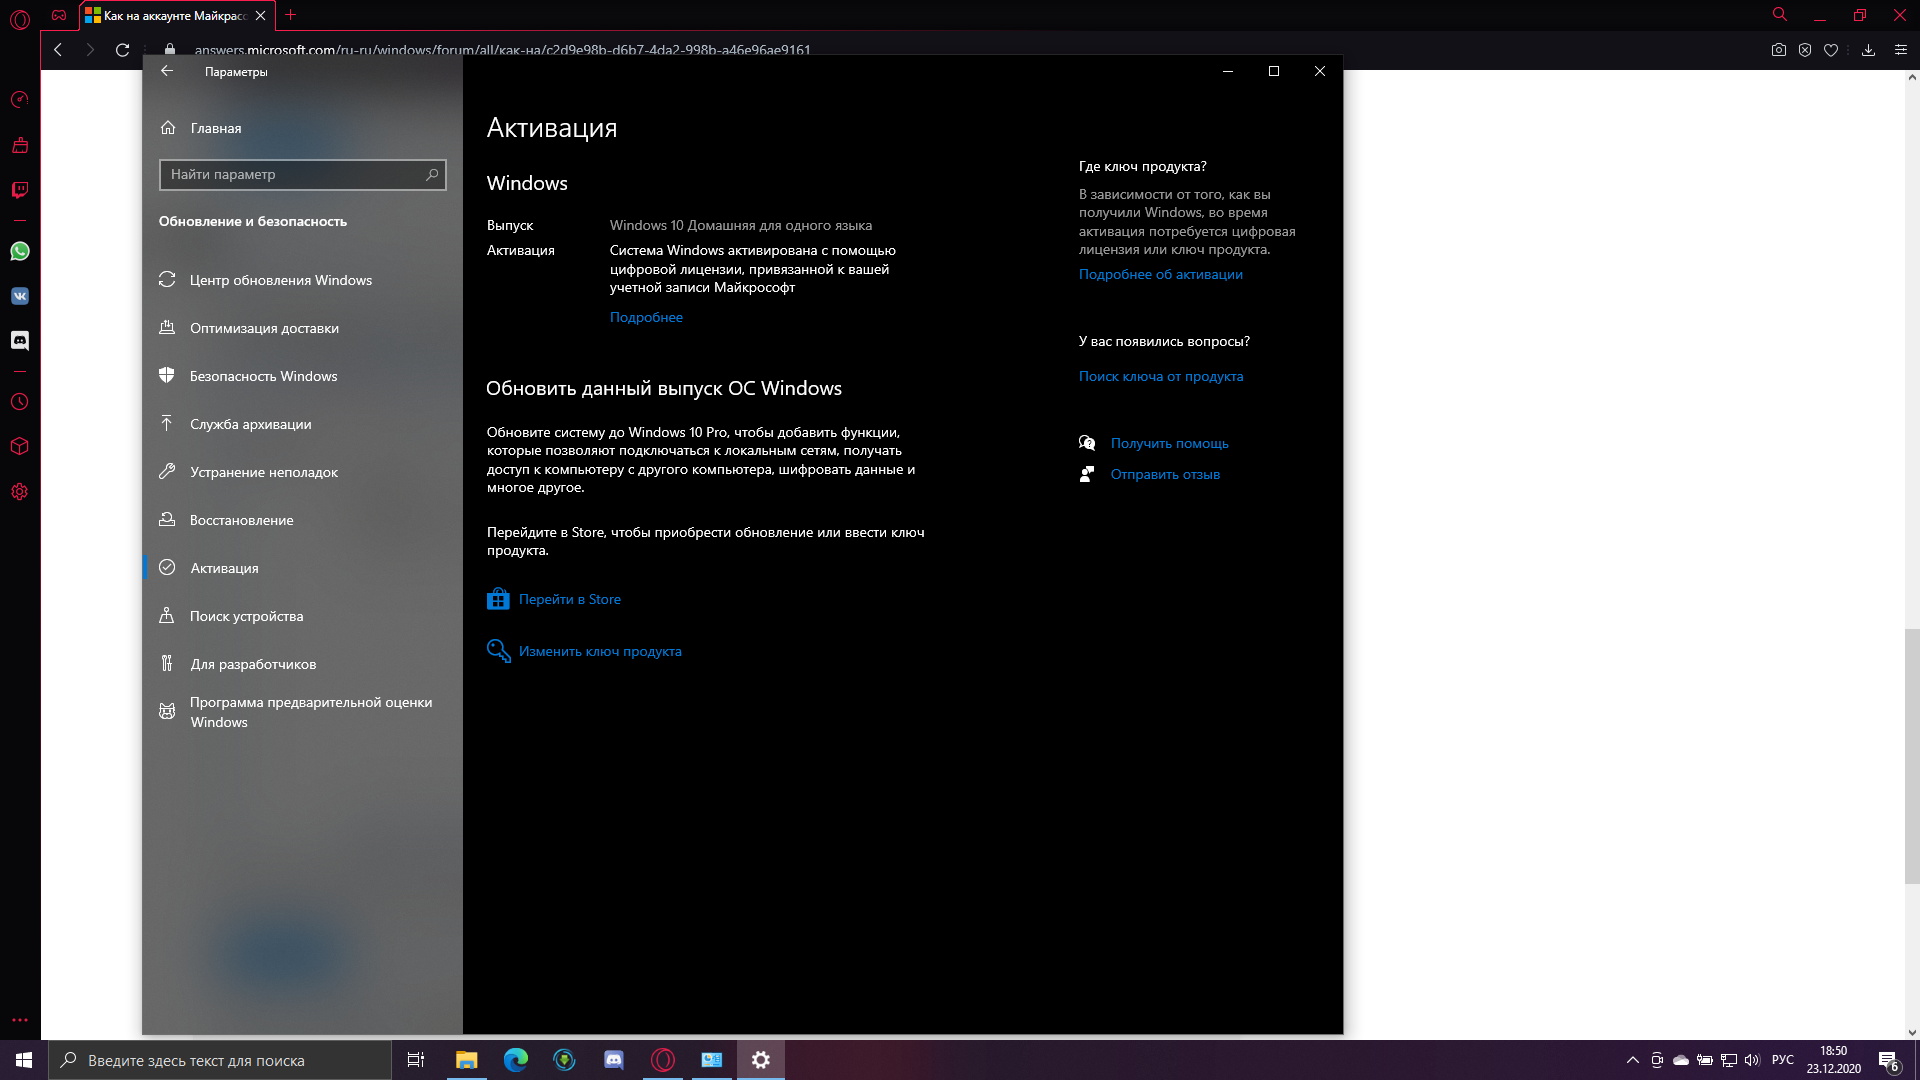This screenshot has height=1080, width=1920.
Task: Open Устранение неполадок section
Action: click(302, 472)
